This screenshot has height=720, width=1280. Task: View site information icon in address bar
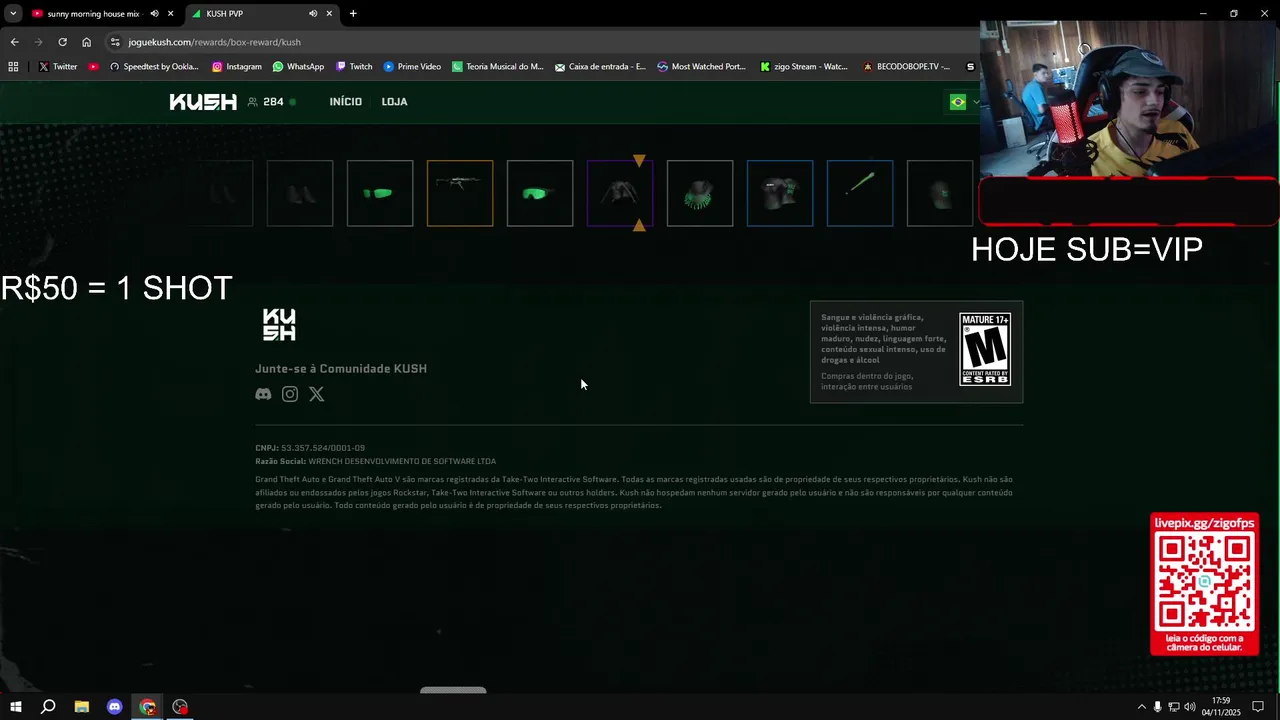click(115, 42)
